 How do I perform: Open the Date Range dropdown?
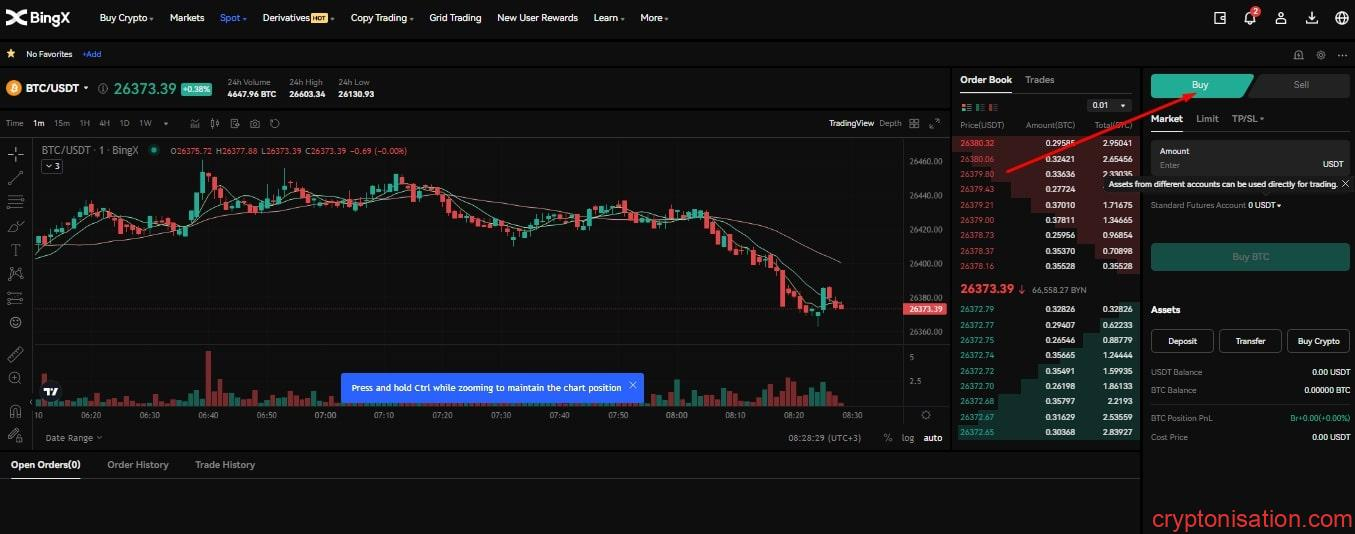click(73, 438)
